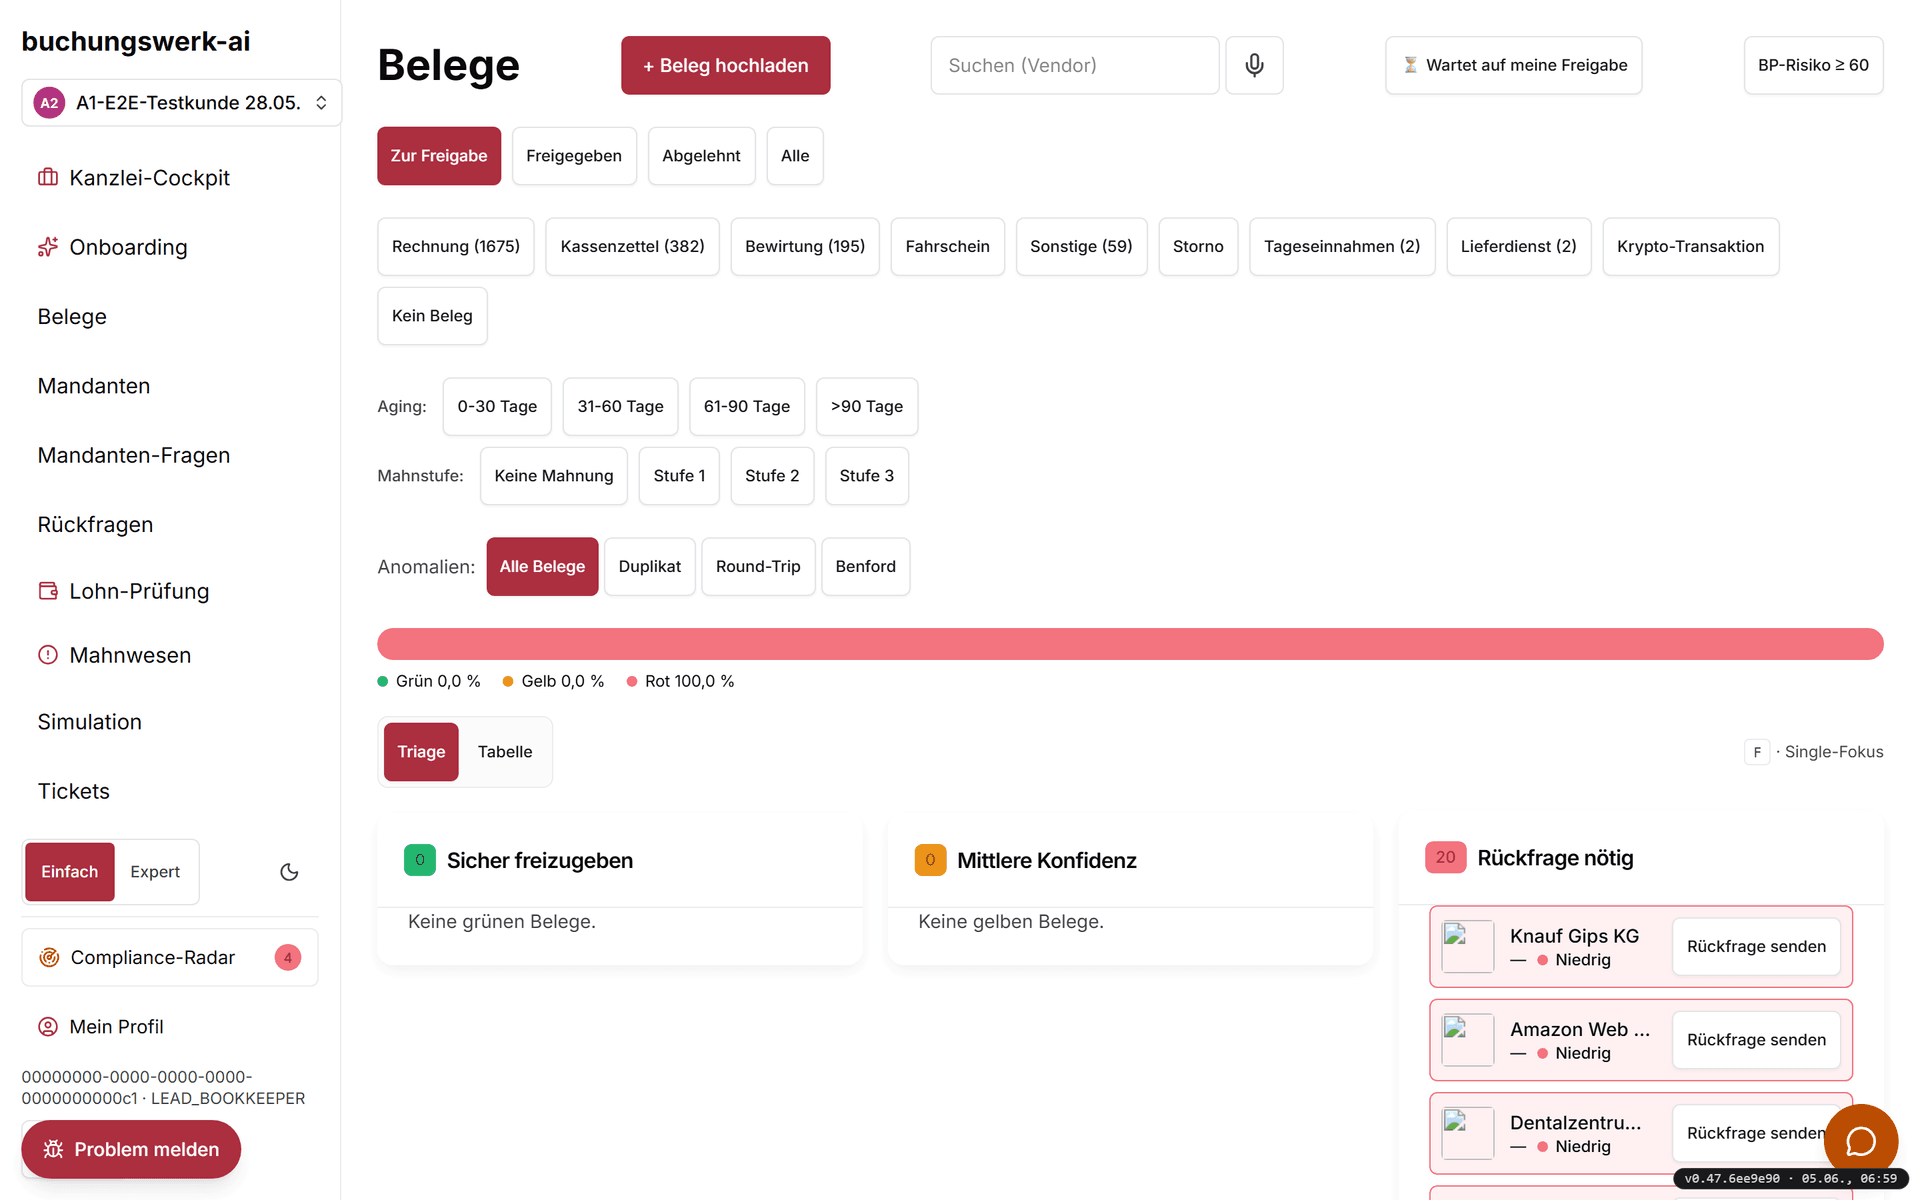Switch to Expert mode
The image size is (1920, 1200).
[x=155, y=872]
